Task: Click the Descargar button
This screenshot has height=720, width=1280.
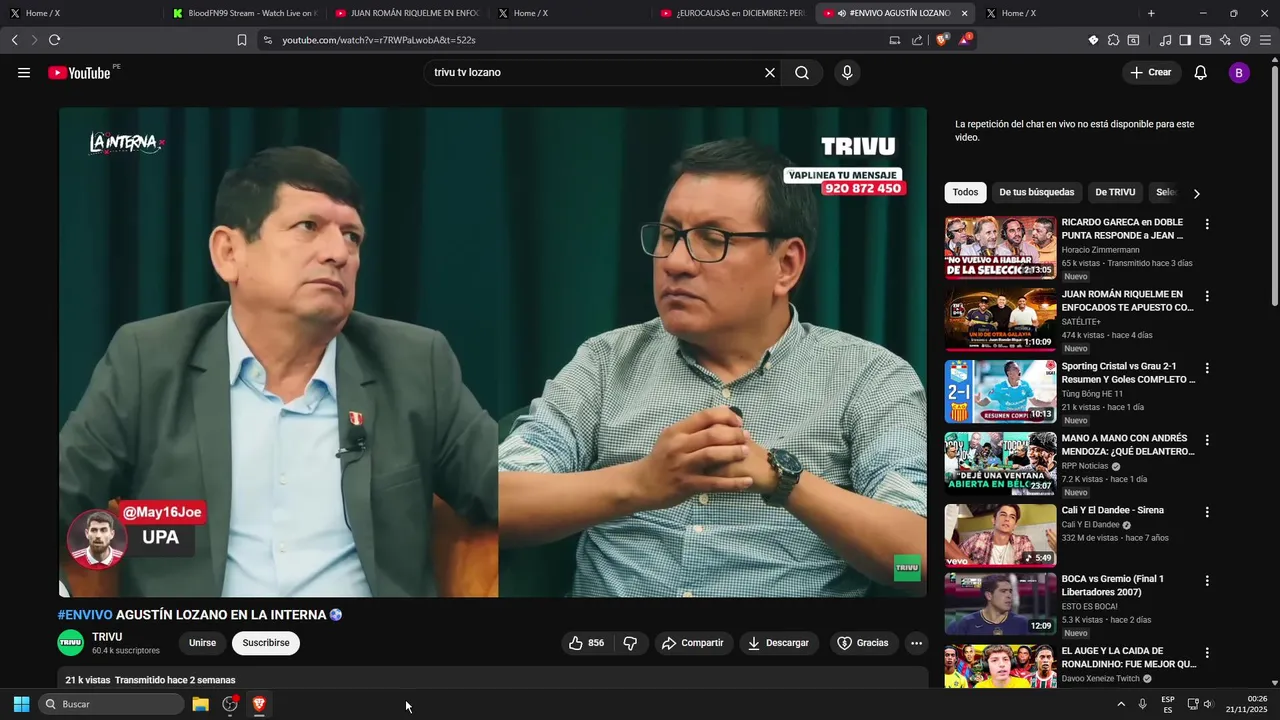Action: 779,643
